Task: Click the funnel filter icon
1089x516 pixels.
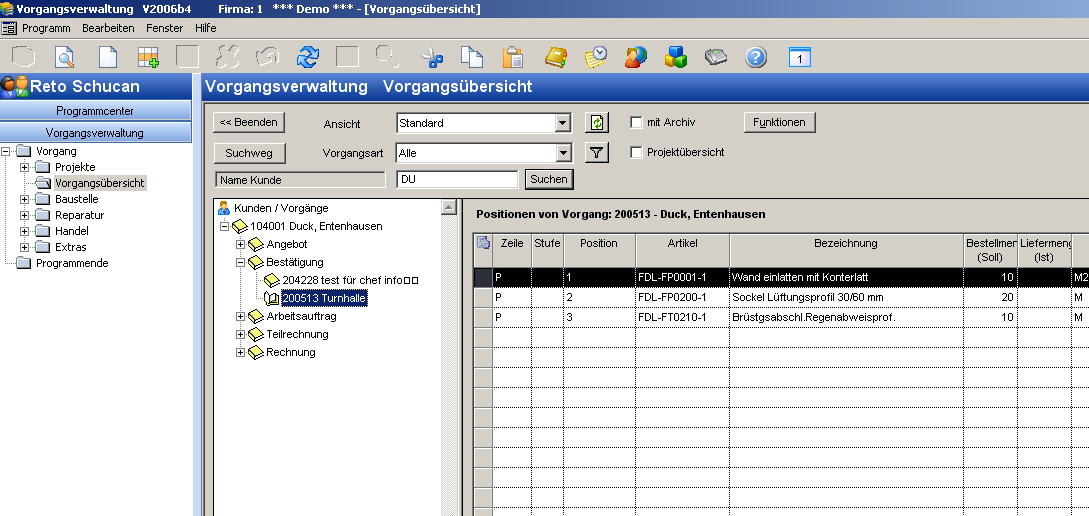Action: coord(597,152)
